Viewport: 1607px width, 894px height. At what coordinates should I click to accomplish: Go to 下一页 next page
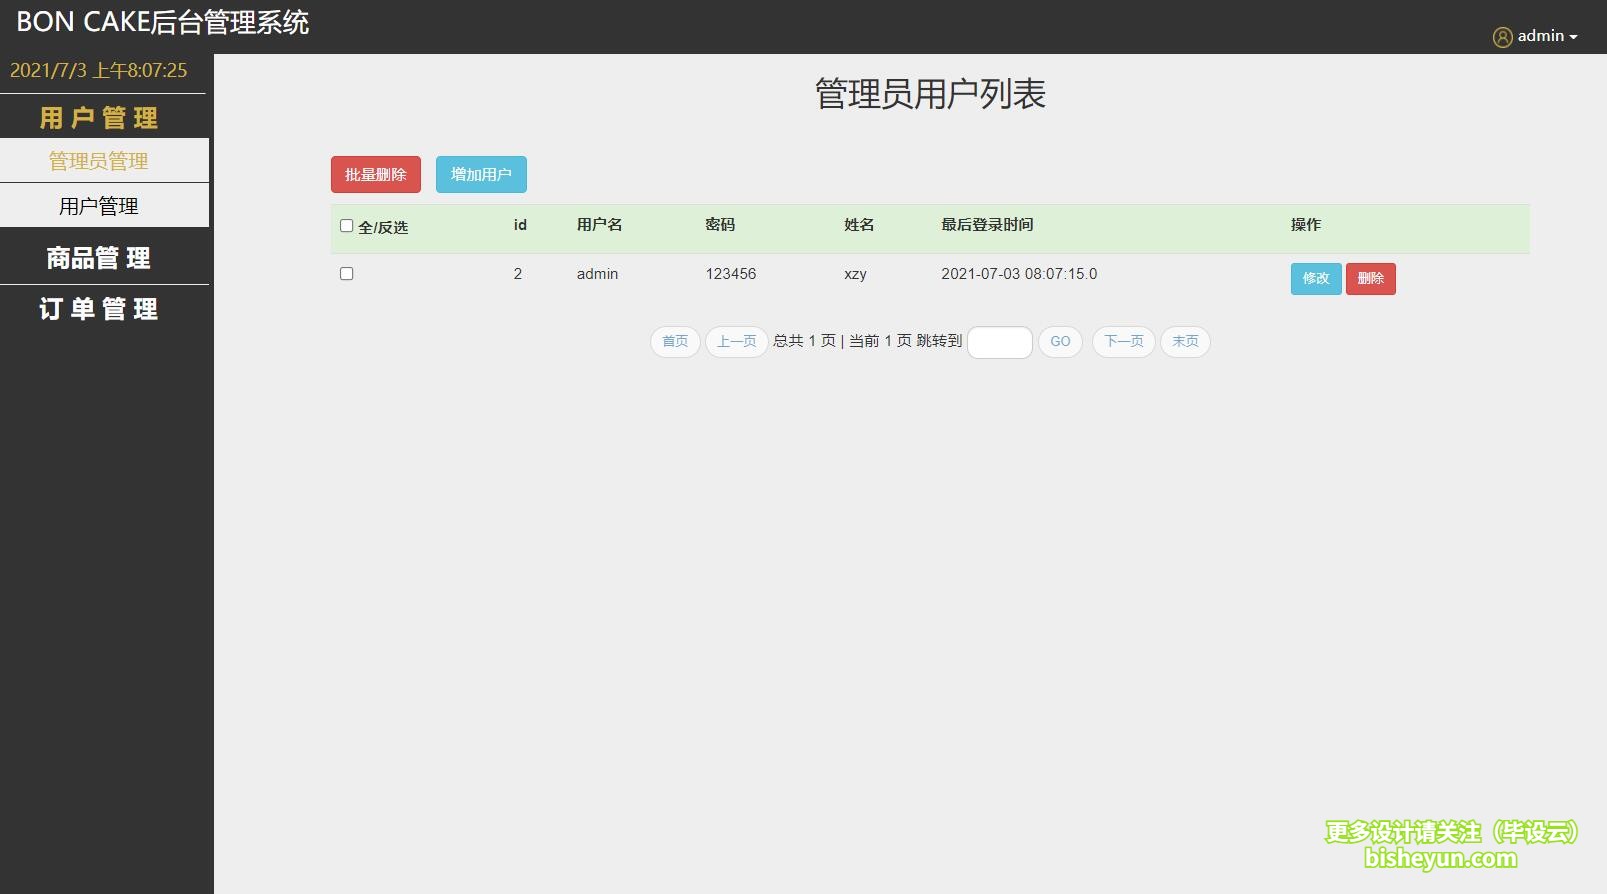[x=1124, y=342]
